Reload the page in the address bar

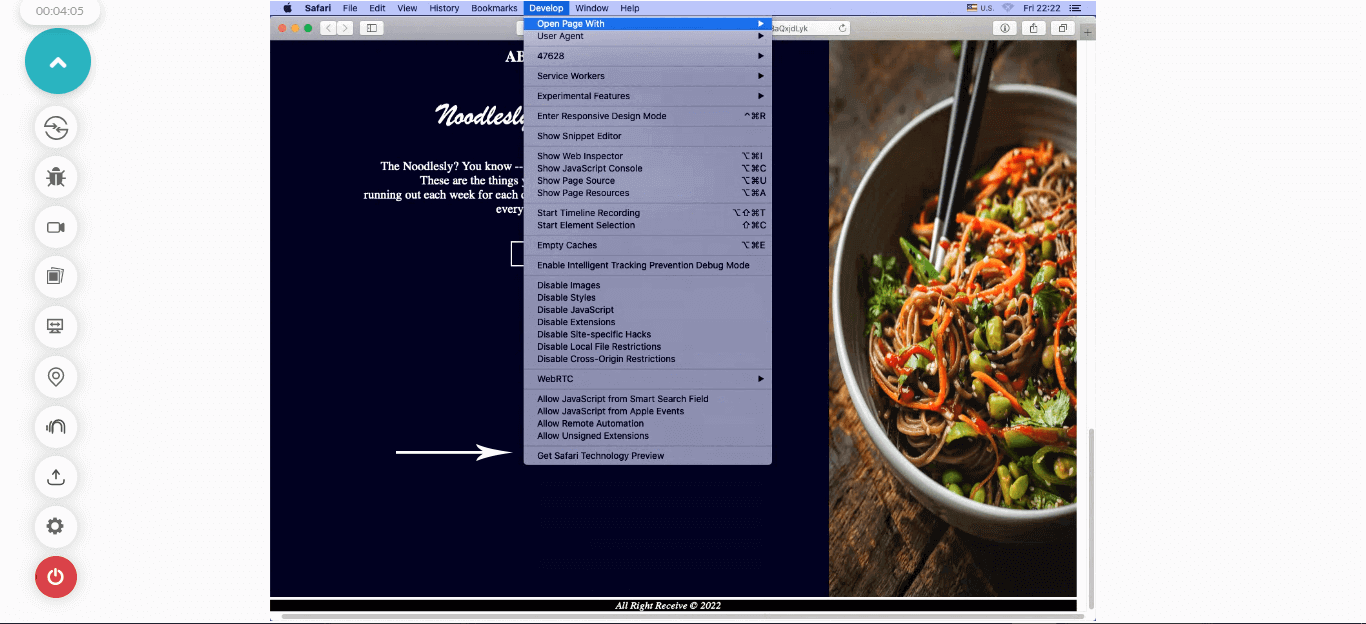click(842, 28)
